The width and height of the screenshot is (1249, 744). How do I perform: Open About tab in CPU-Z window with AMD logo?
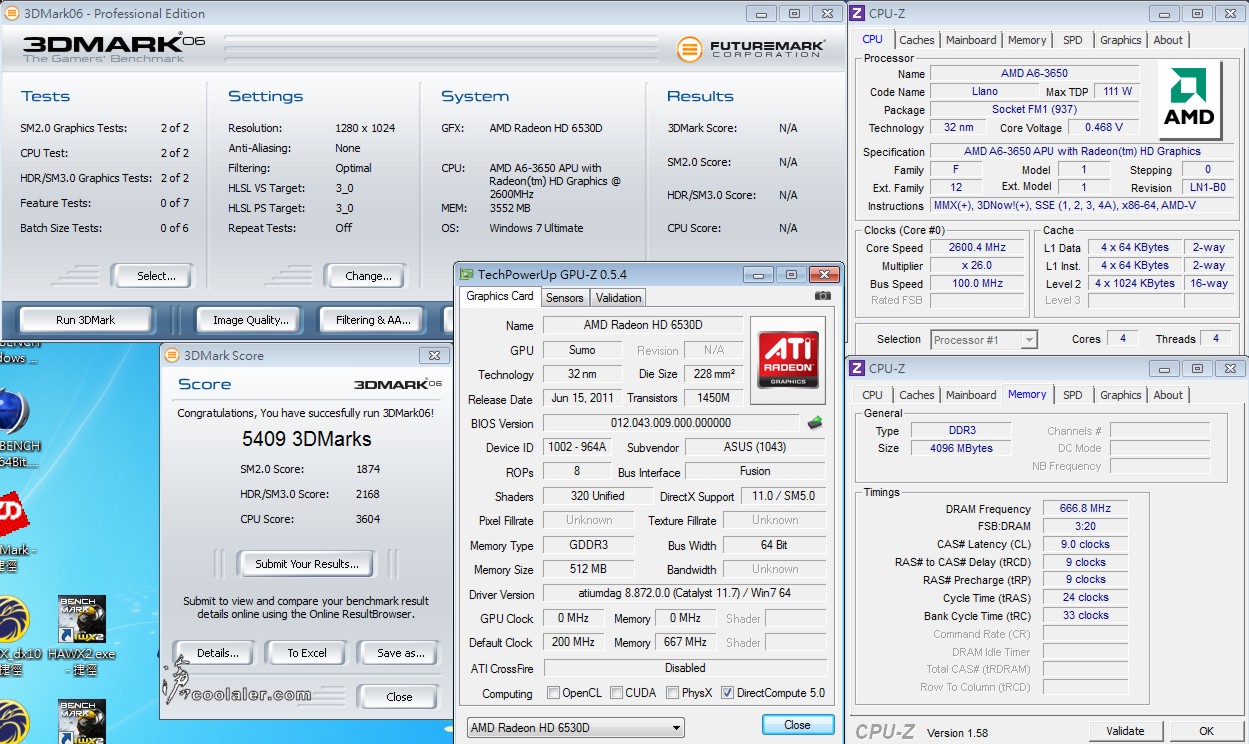(1168, 40)
